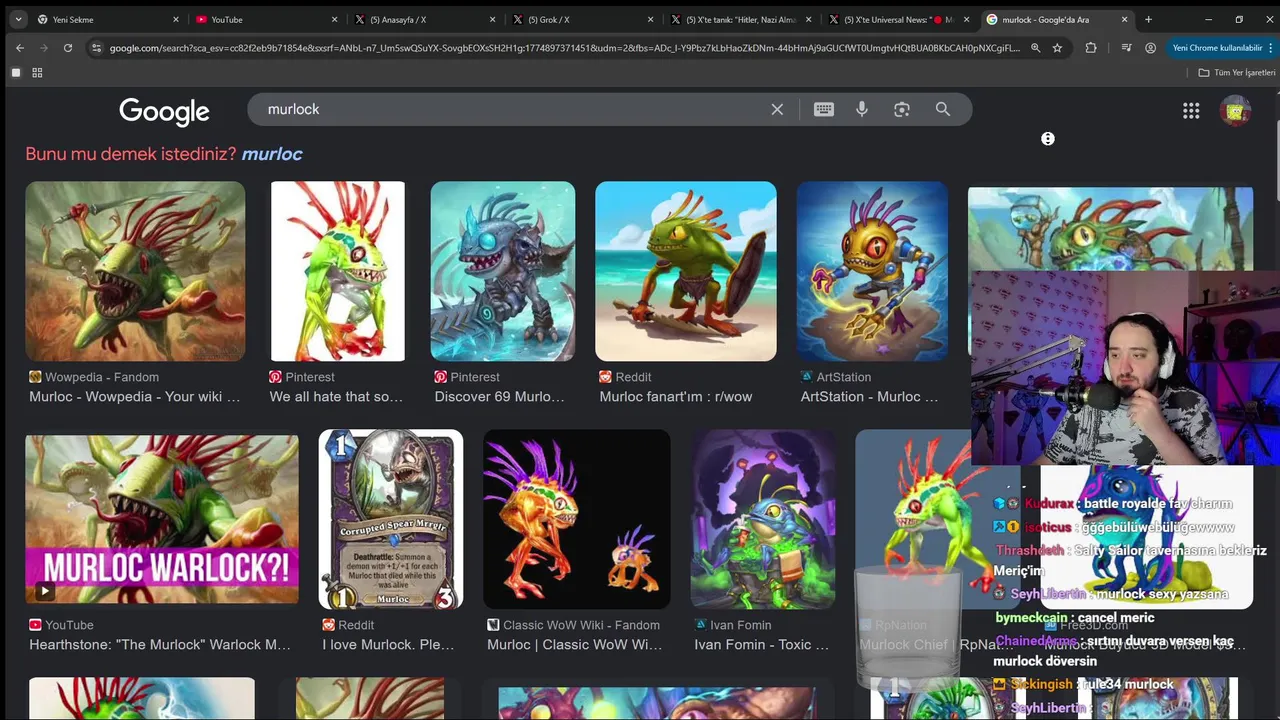Close the YouTube tab
This screenshot has width=1280, height=720.
click(334, 19)
